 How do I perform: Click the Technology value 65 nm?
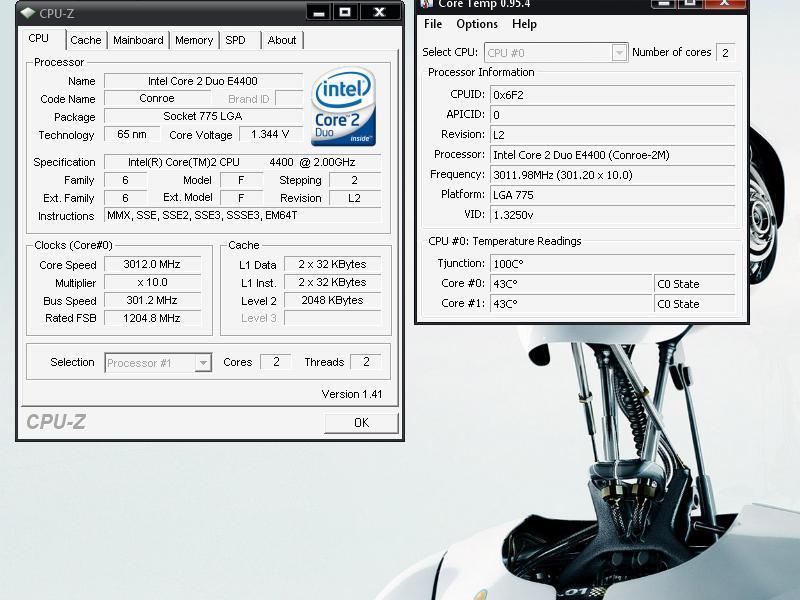[132, 134]
